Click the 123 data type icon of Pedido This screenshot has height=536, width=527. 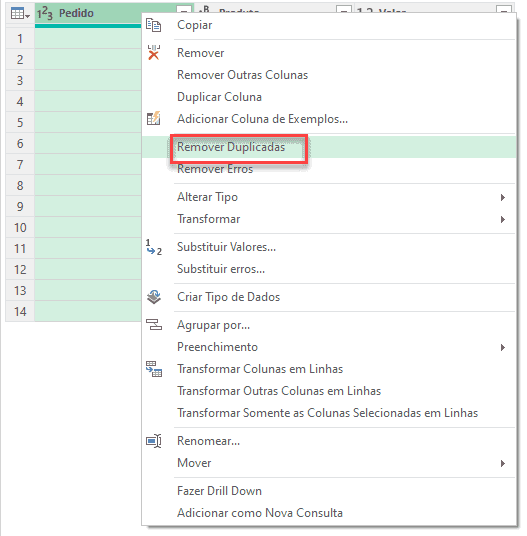[45, 13]
